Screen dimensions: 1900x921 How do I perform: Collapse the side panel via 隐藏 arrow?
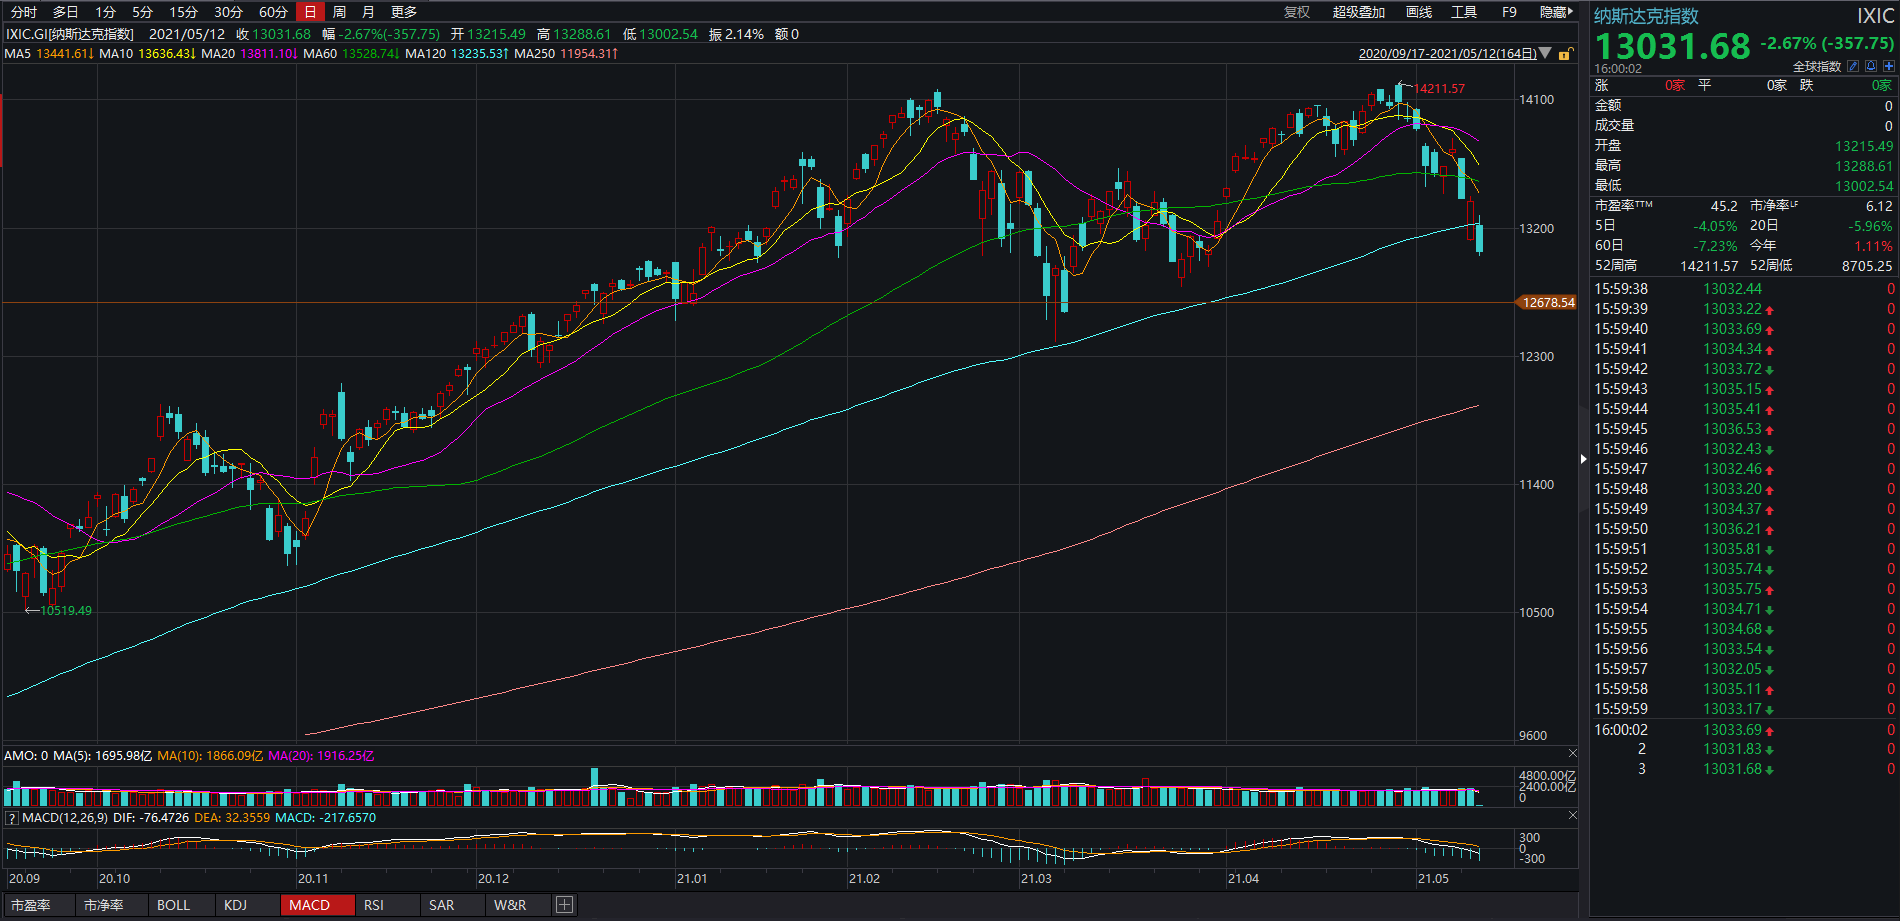[1556, 12]
